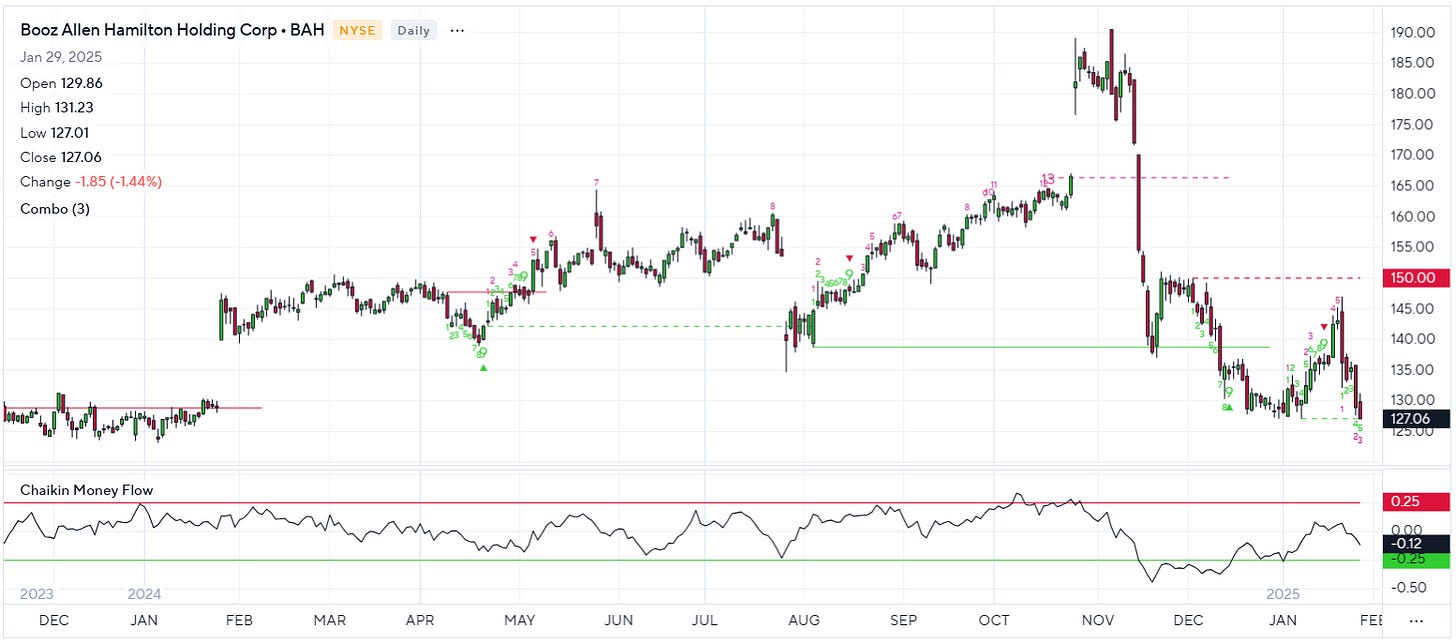Click the SEP label on time axis
Screen dimensions: 1456x642
[x=903, y=620]
